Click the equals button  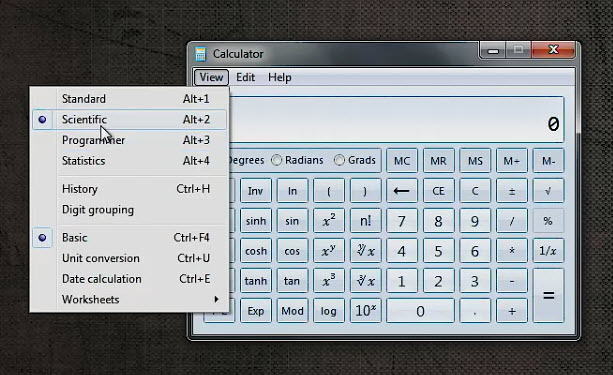548,296
